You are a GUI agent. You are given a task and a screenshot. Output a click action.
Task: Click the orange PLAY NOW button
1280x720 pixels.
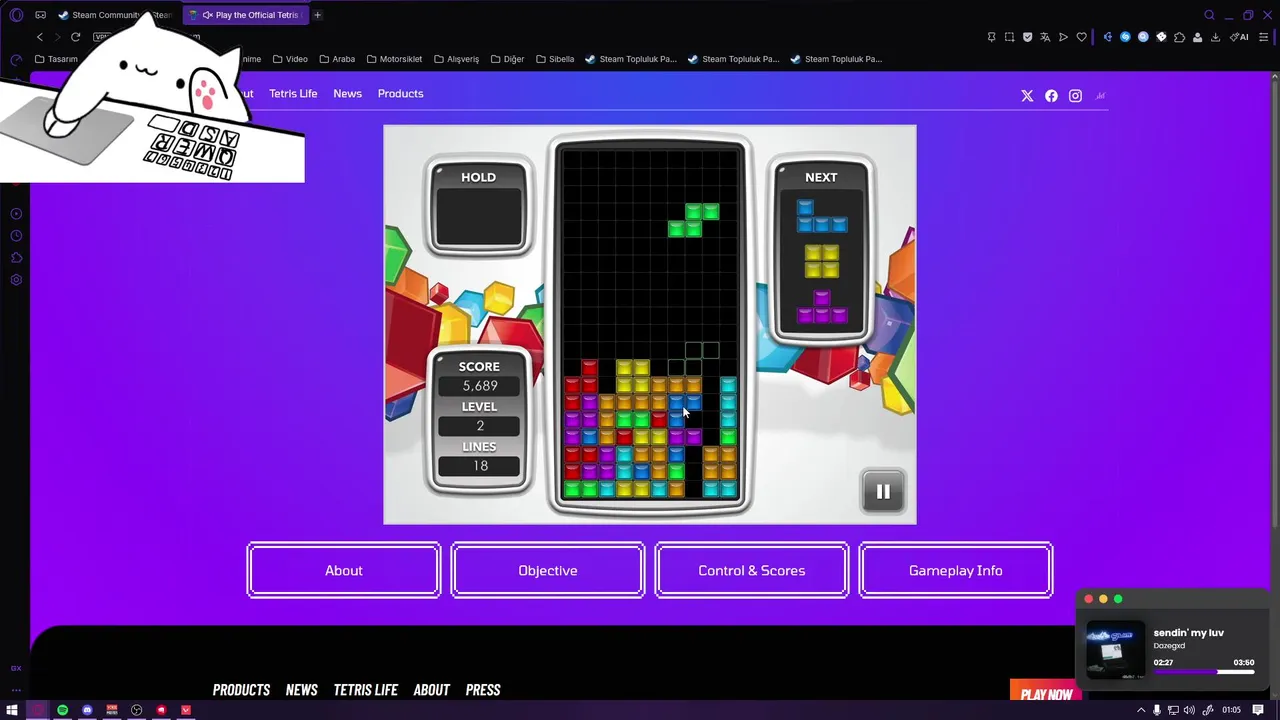tap(1046, 691)
